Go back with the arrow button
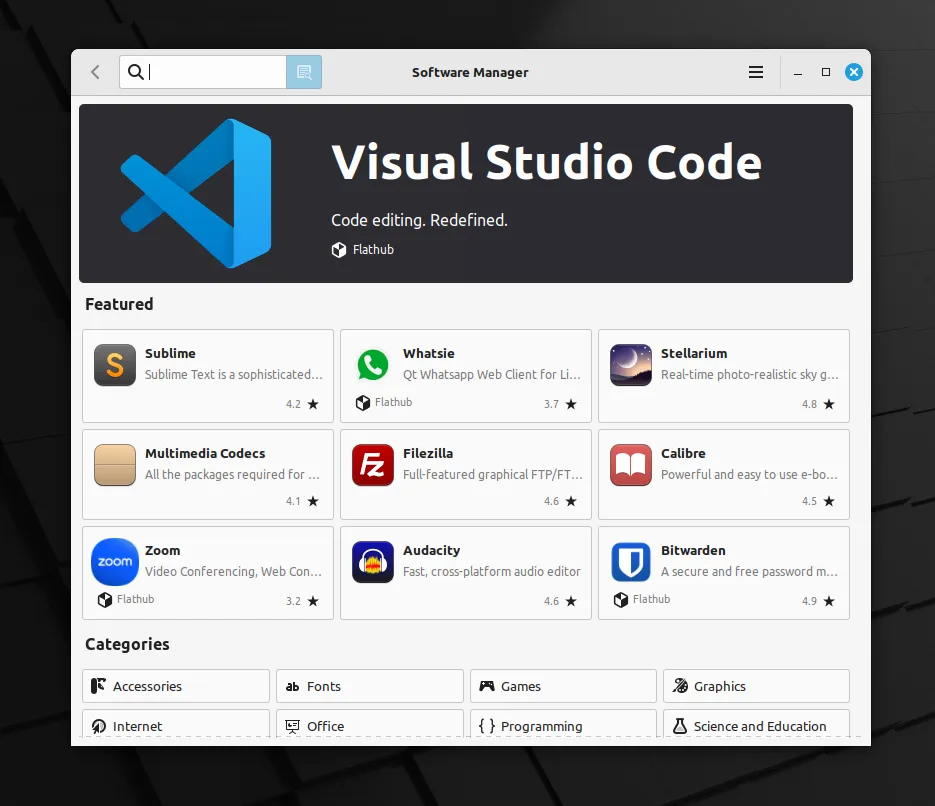Image resolution: width=935 pixels, height=806 pixels. 96,72
